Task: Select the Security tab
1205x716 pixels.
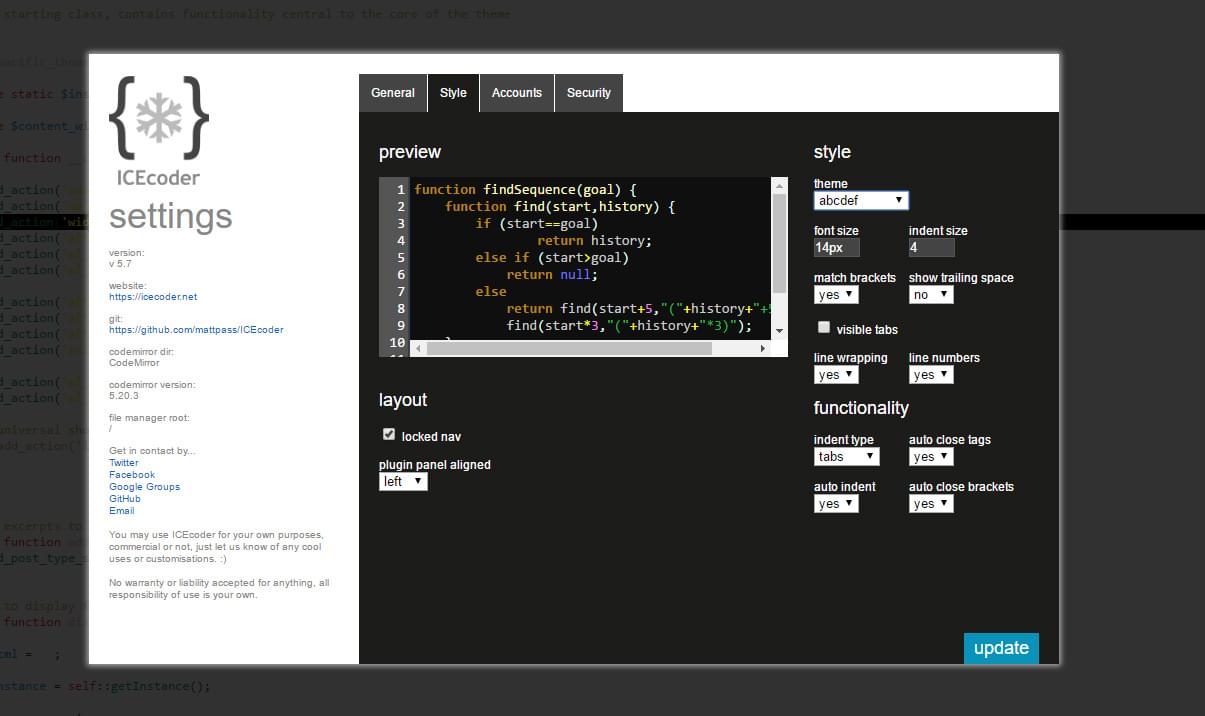Action: 588,93
